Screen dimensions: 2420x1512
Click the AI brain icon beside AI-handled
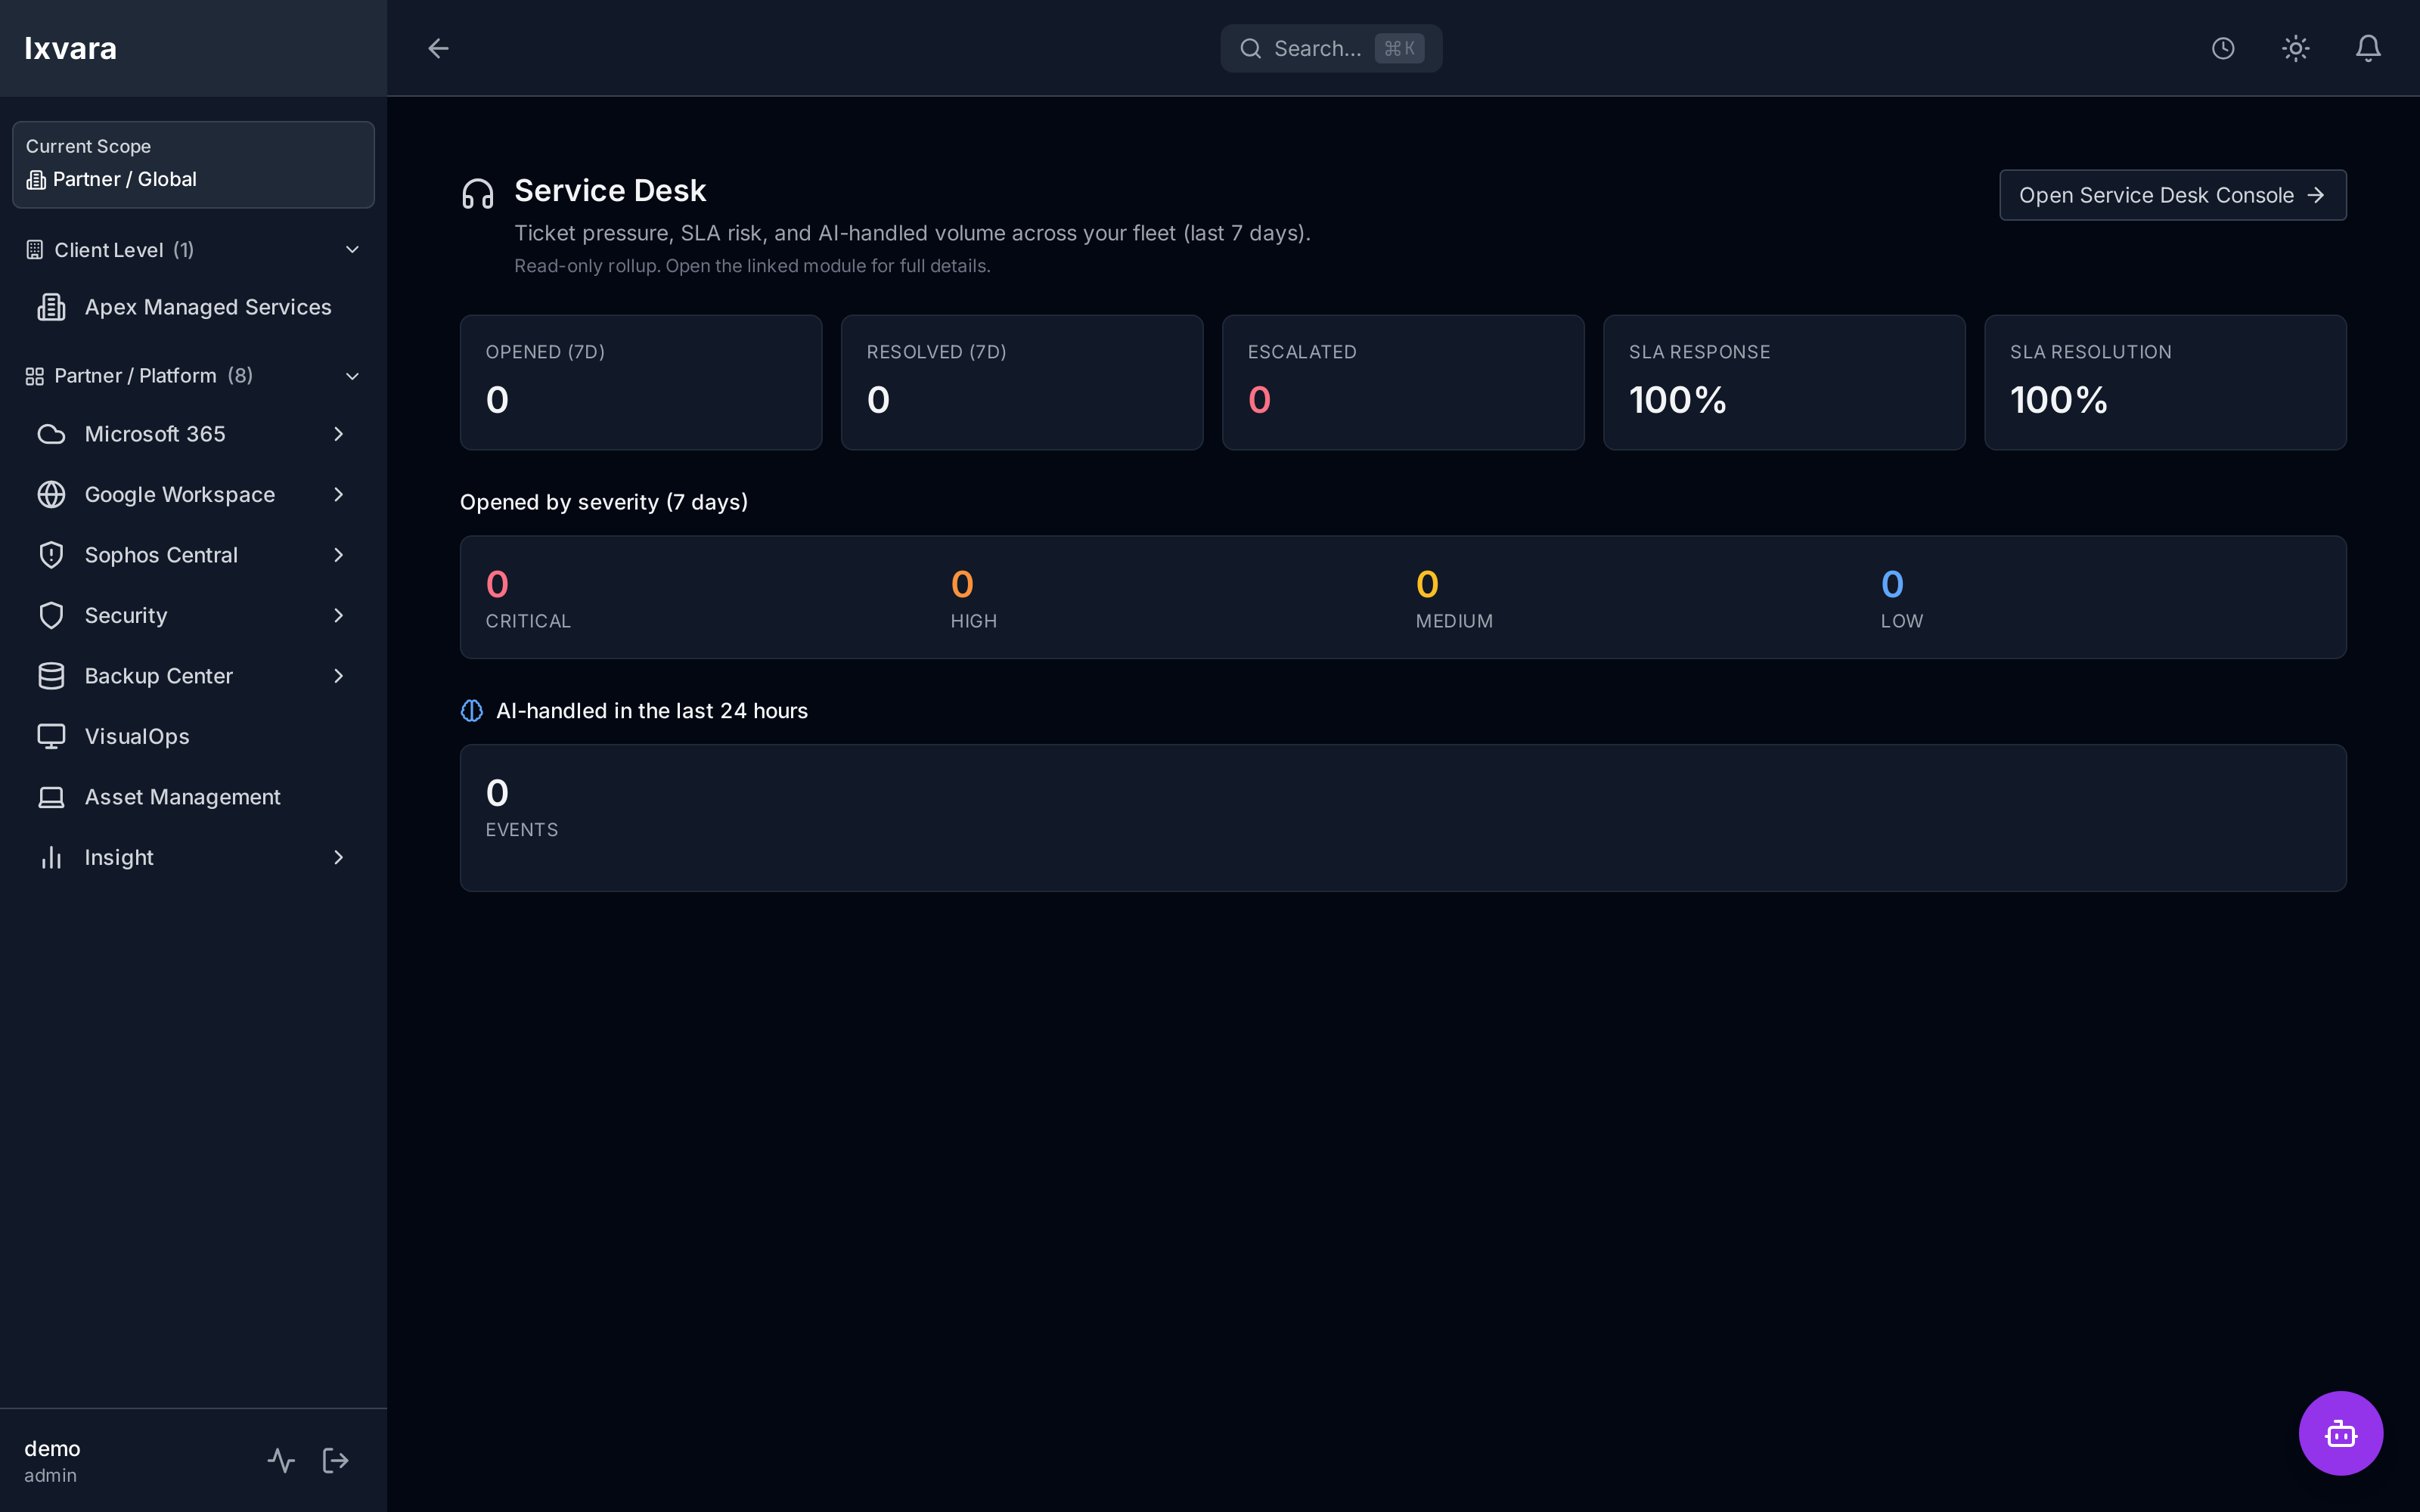tap(472, 710)
